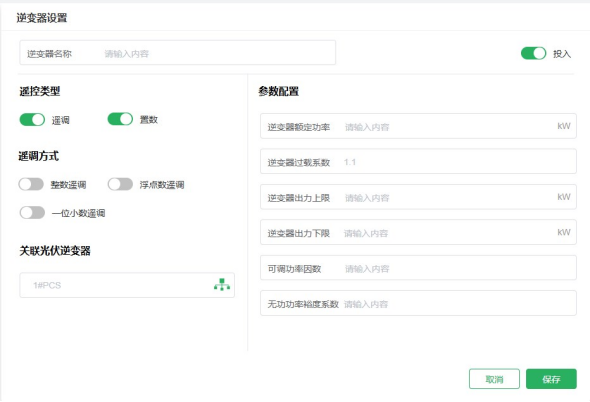The height and width of the screenshot is (402, 590).
Task: Enable 整数遥调 switch
Action: point(31,184)
